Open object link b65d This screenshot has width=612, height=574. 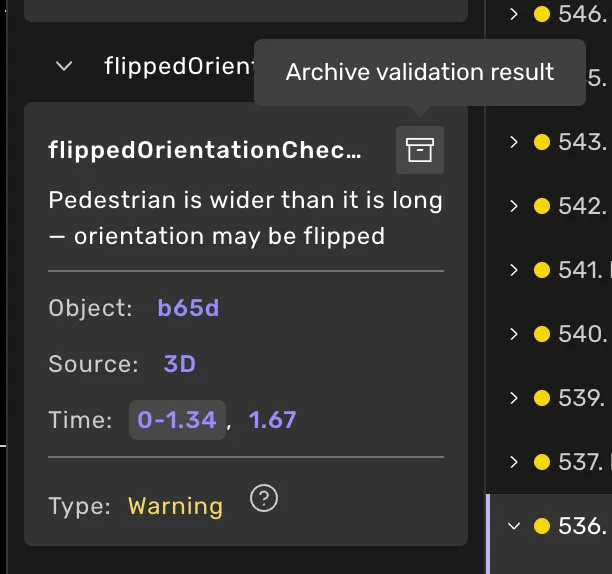point(188,308)
